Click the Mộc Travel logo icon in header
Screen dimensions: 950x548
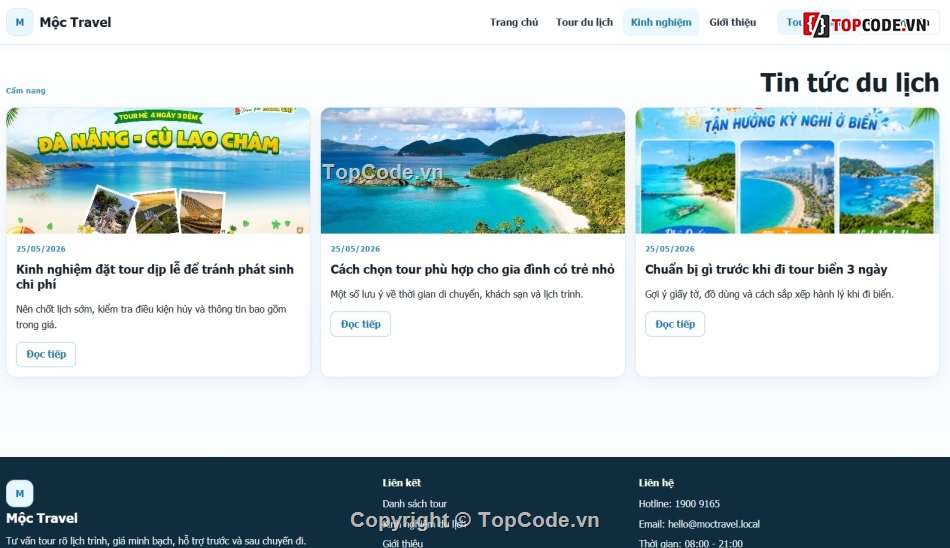tap(19, 22)
